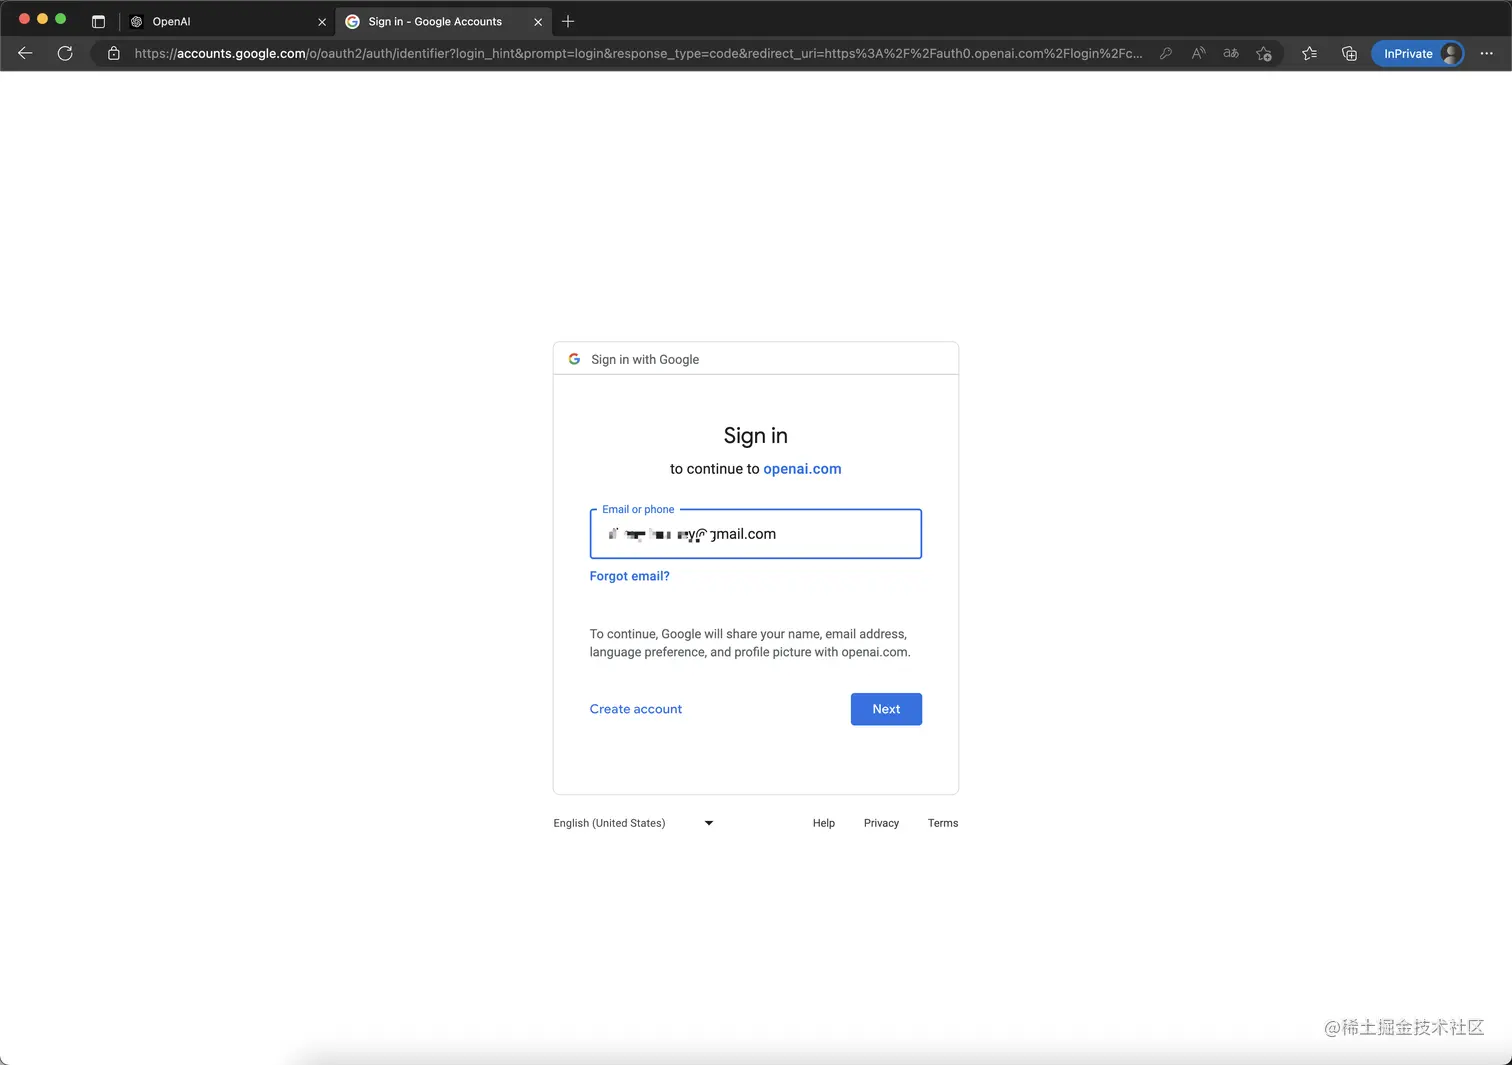Follow the openai.com link

[802, 469]
